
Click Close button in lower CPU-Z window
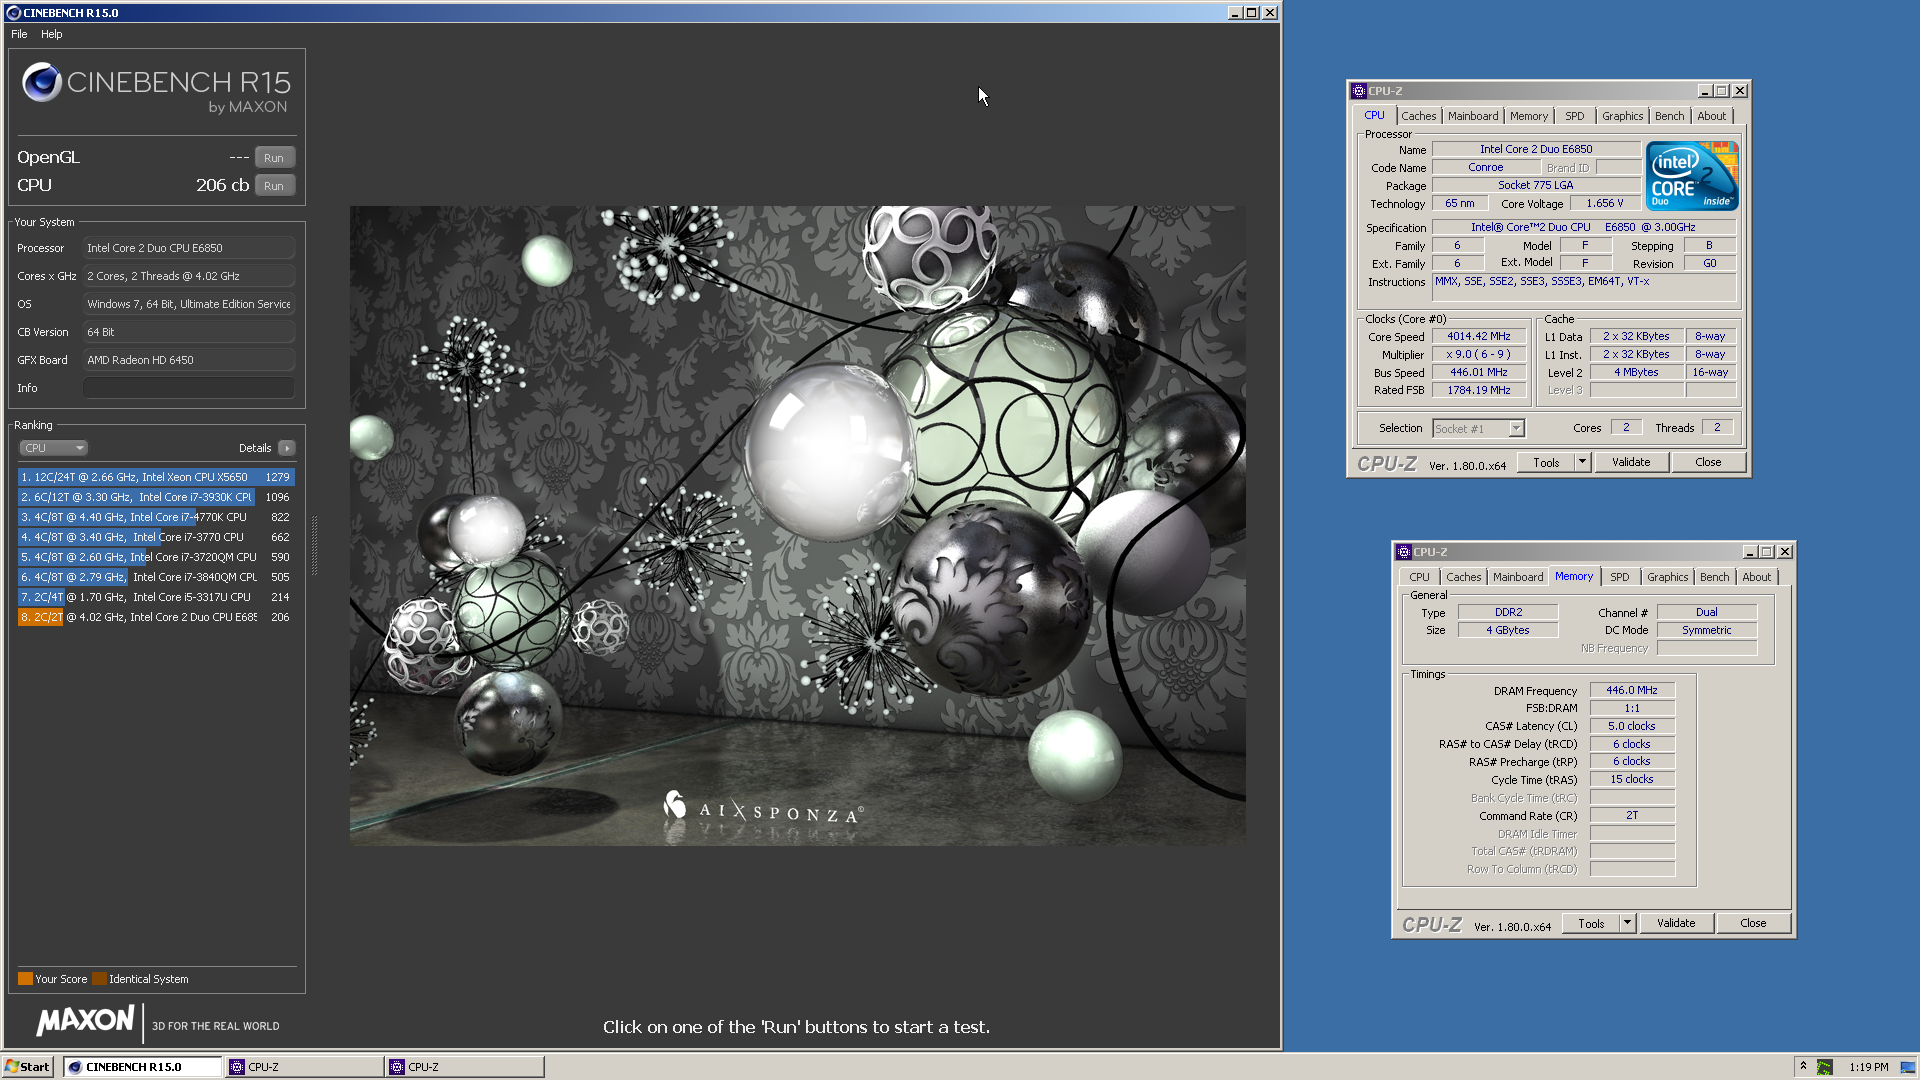[x=1753, y=923]
